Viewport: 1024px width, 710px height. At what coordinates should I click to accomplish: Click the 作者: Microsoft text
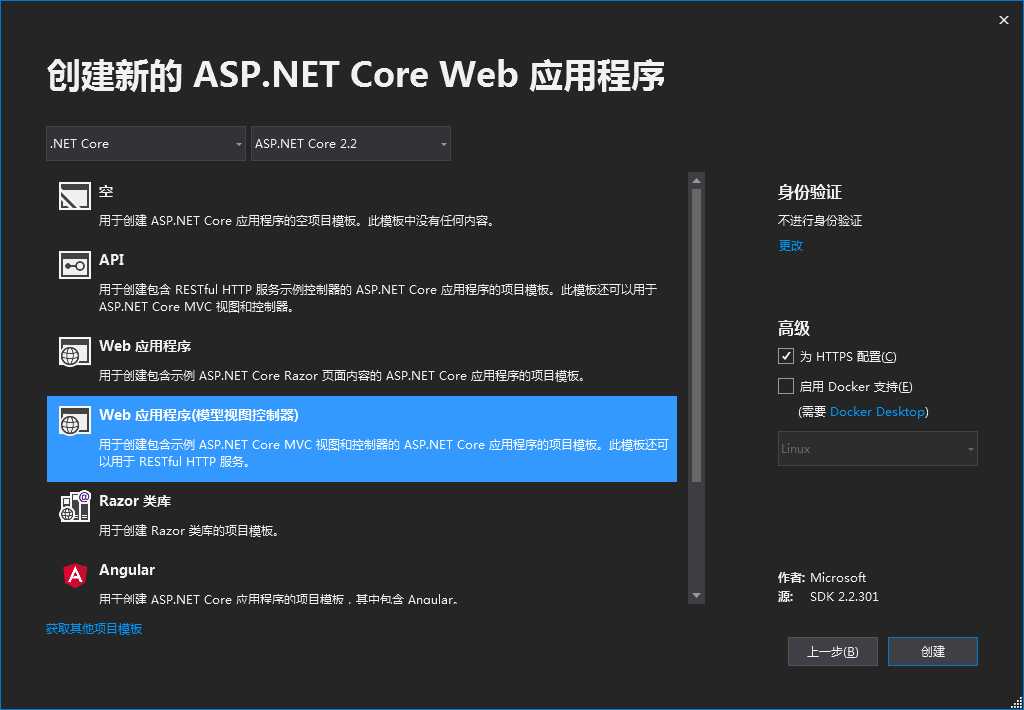click(822, 577)
